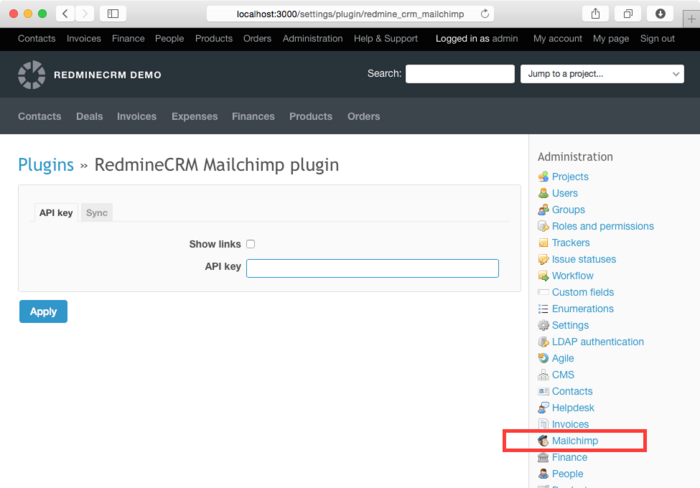Click the Settings gear icon in sidebar

pos(543,325)
